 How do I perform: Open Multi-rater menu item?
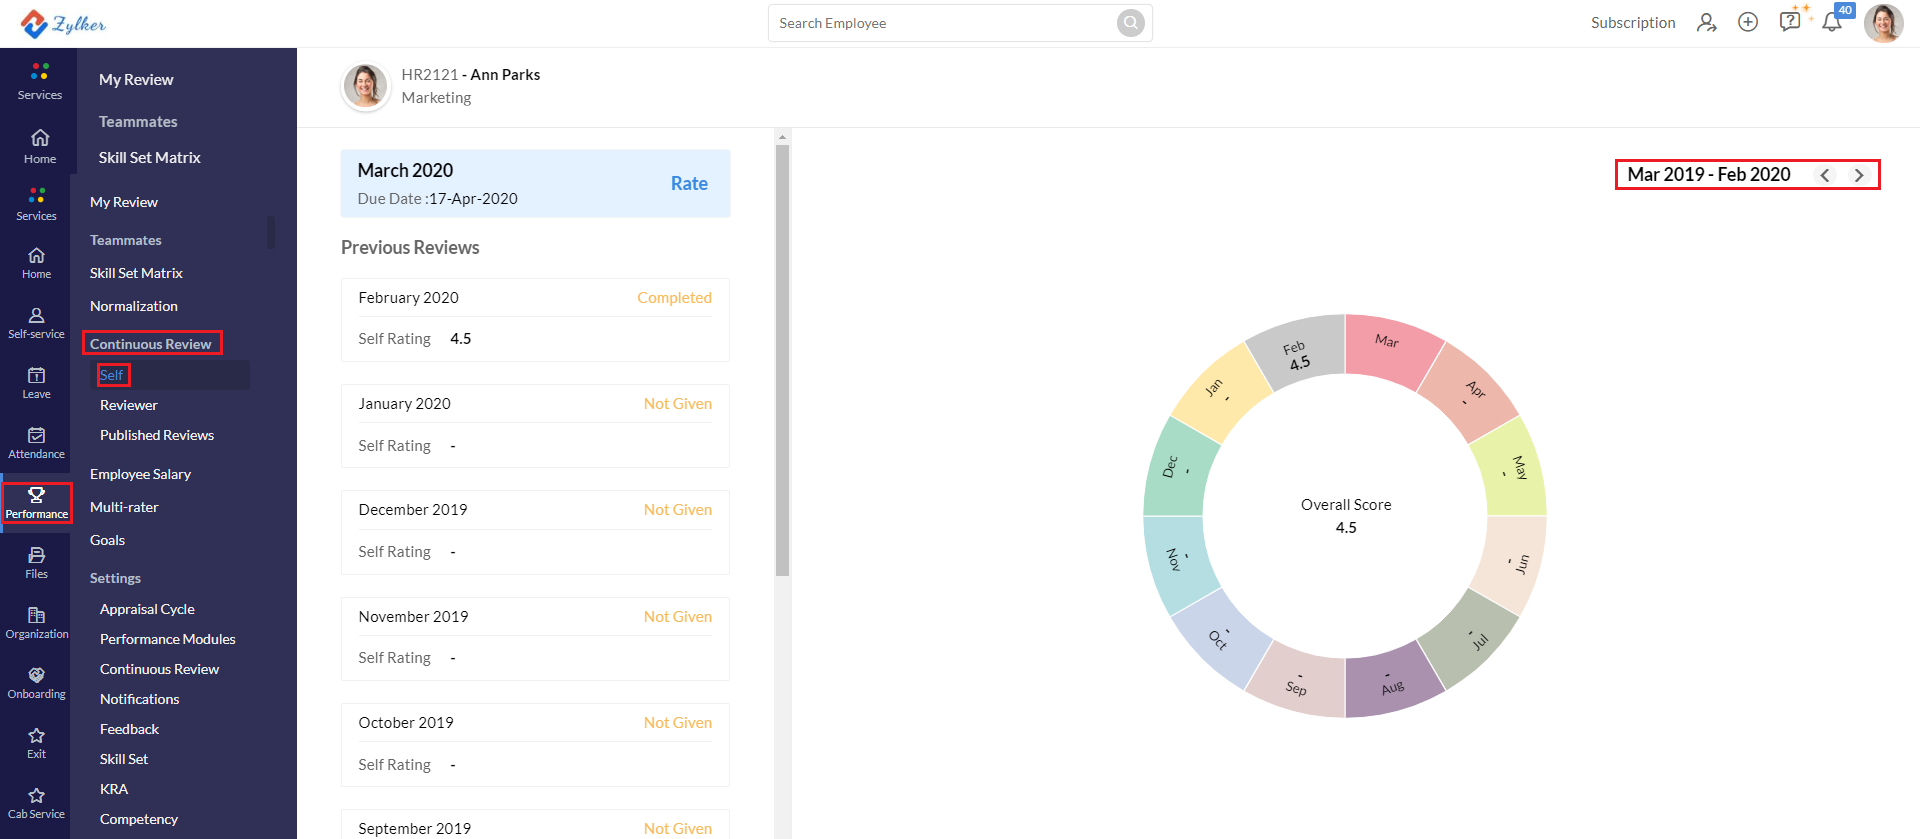pyautogui.click(x=124, y=507)
